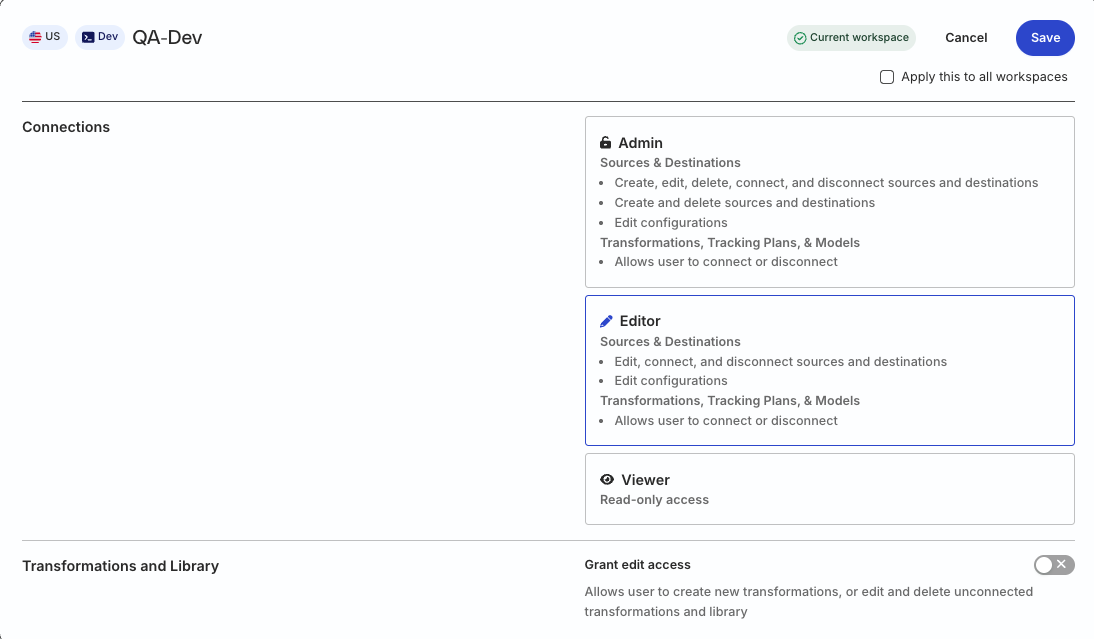This screenshot has height=639, width=1094.
Task: Click the X mark on the edit access switch
Action: coord(1063,565)
